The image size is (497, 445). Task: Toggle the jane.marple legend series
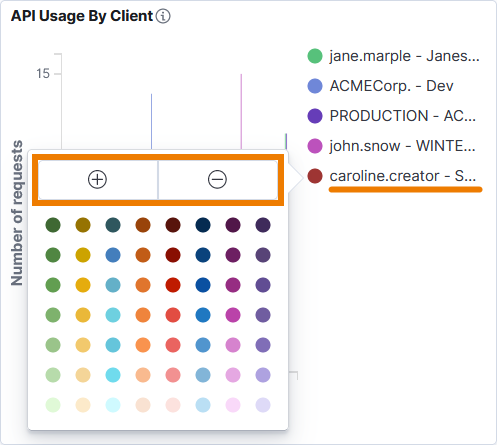coord(404,56)
